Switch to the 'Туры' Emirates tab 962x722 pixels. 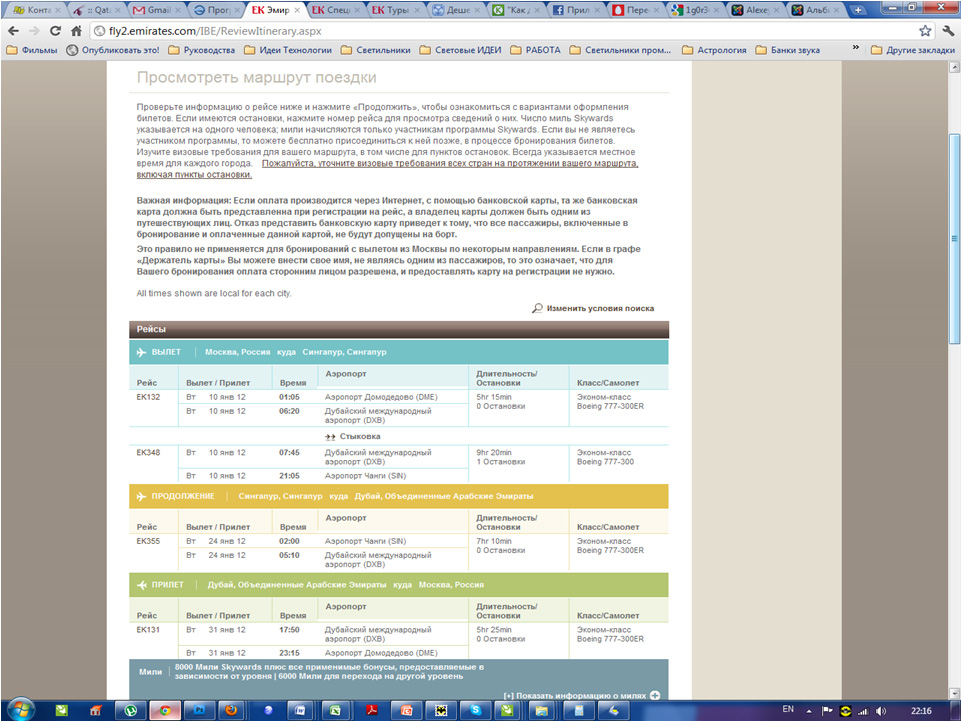396,10
